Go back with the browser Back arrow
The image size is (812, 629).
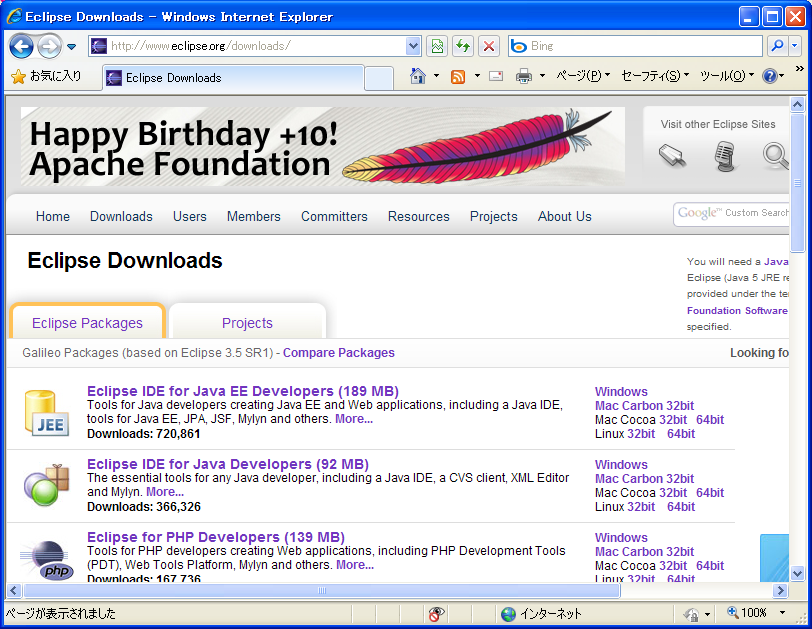pos(21,47)
